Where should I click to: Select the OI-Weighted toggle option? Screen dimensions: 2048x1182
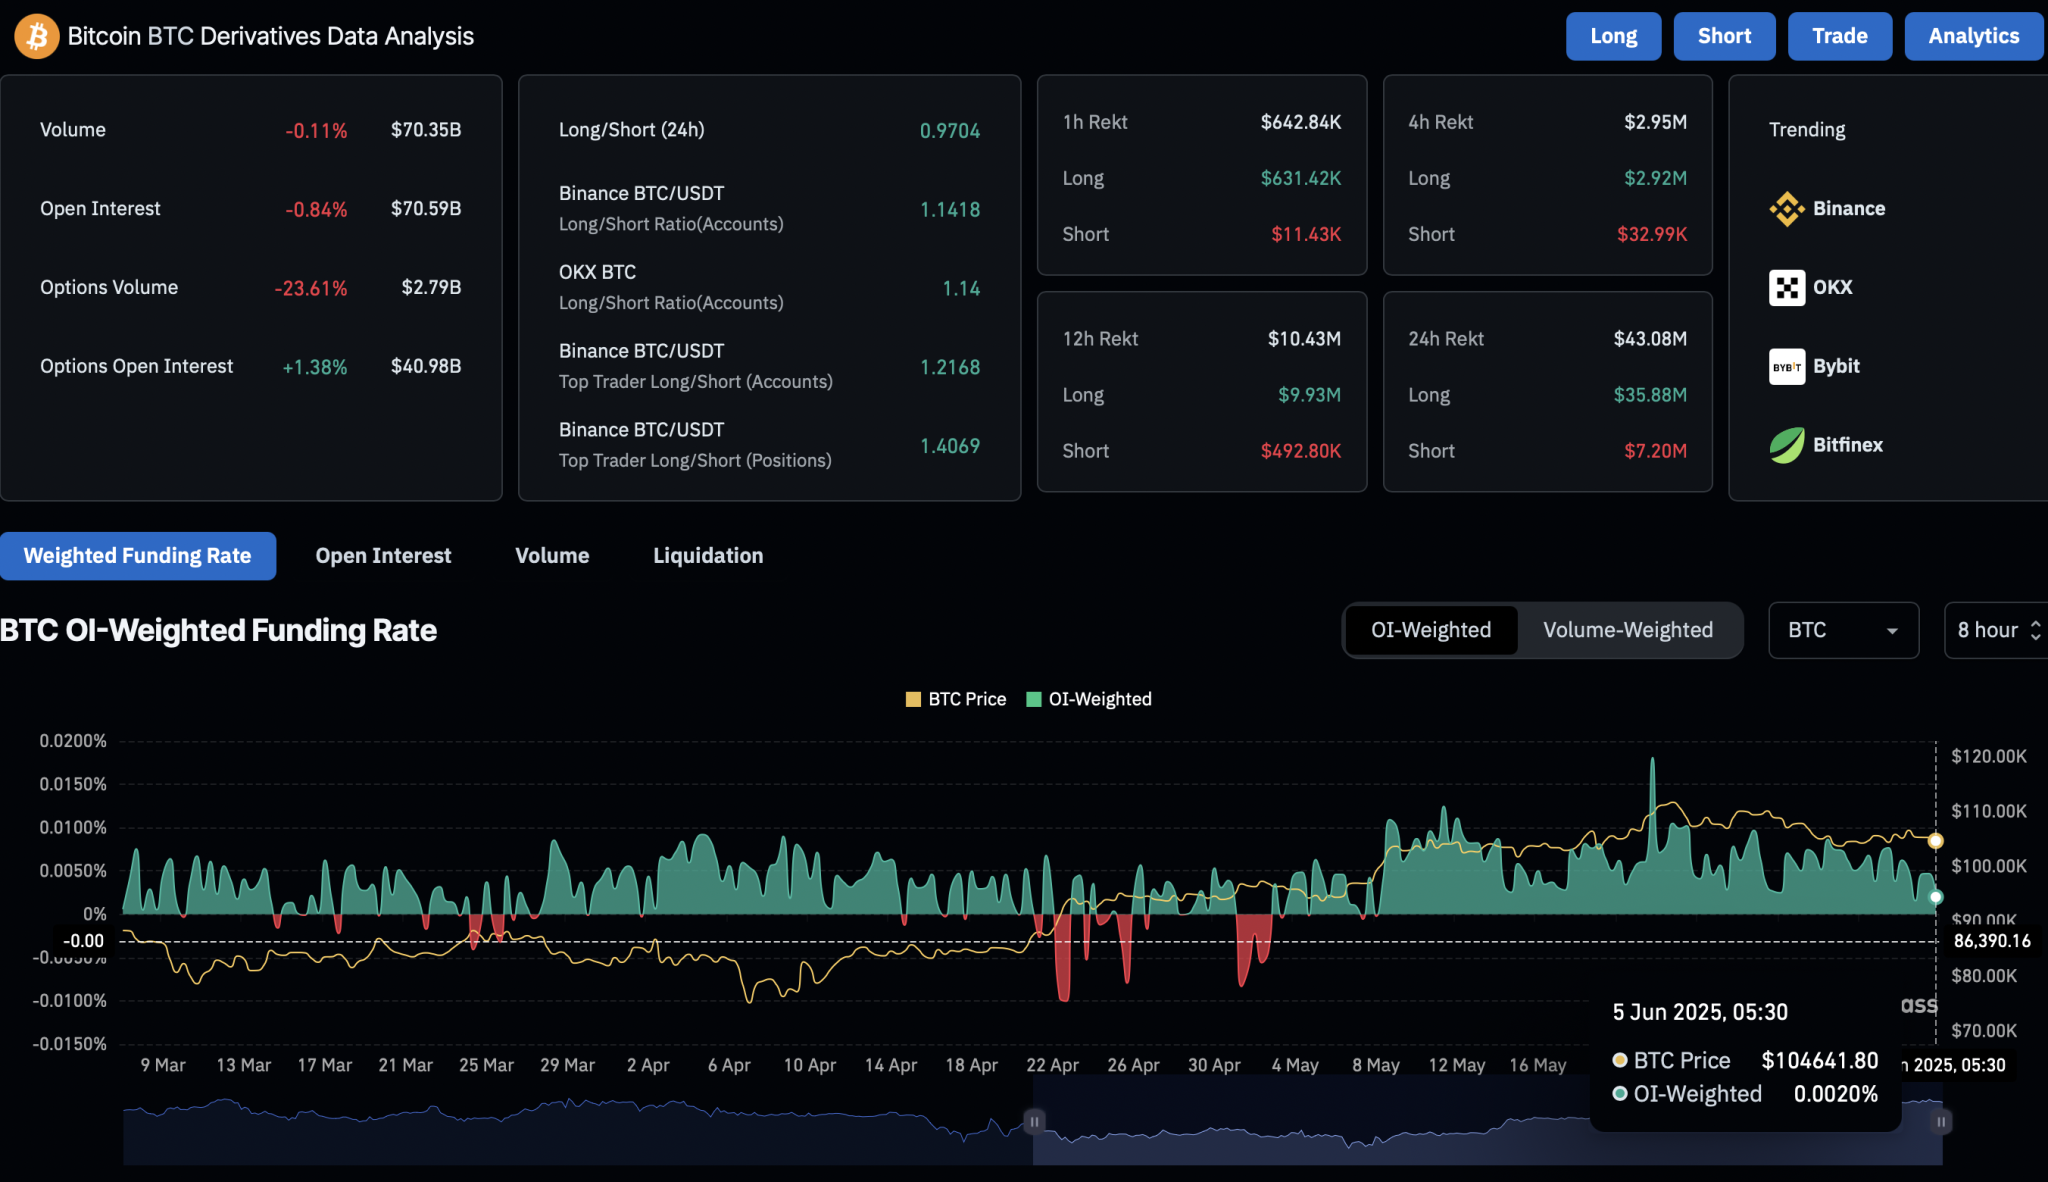tap(1430, 630)
